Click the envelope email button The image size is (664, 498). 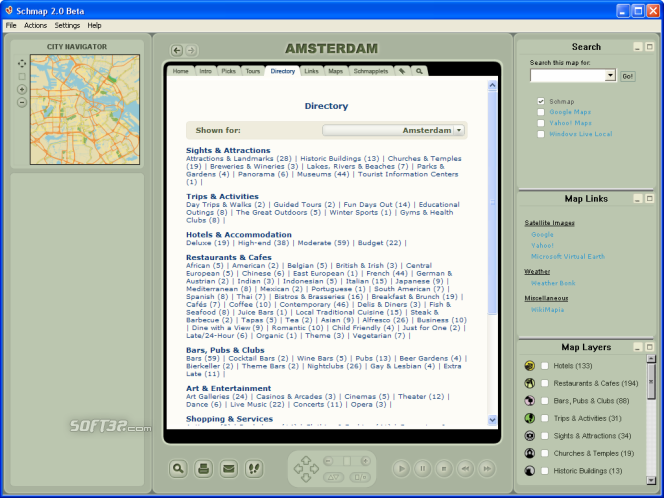tap(229, 469)
